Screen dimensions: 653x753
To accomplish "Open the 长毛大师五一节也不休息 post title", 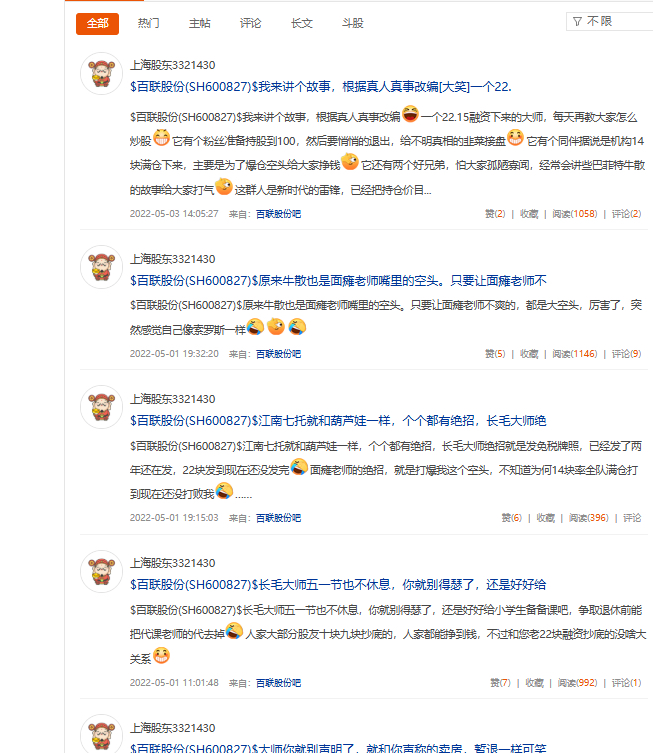I will pyautogui.click(x=338, y=584).
